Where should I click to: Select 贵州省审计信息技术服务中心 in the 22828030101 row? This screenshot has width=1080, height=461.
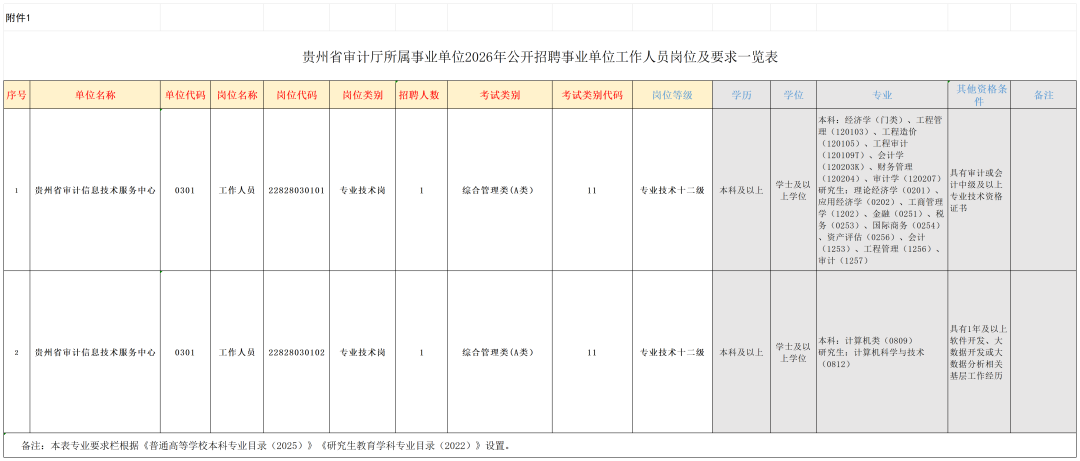[95, 190]
